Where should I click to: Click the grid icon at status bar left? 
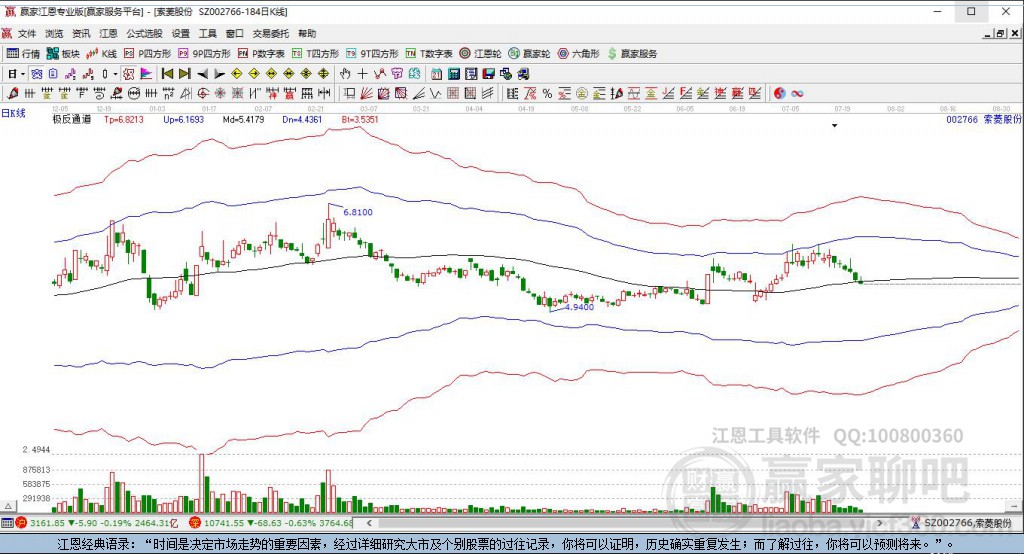(7, 523)
